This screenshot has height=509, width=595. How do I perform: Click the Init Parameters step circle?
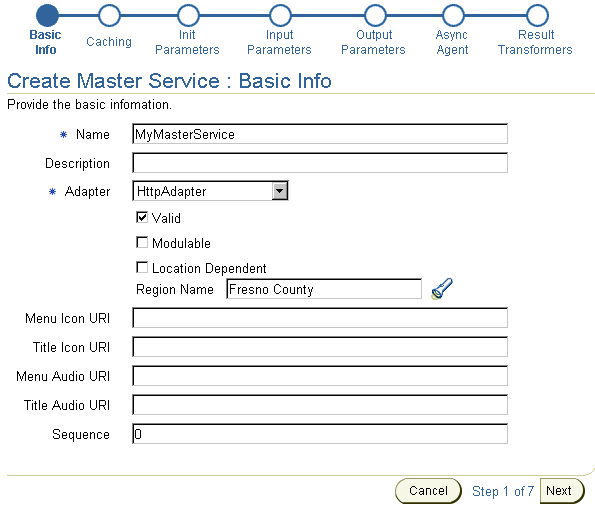[x=188, y=15]
